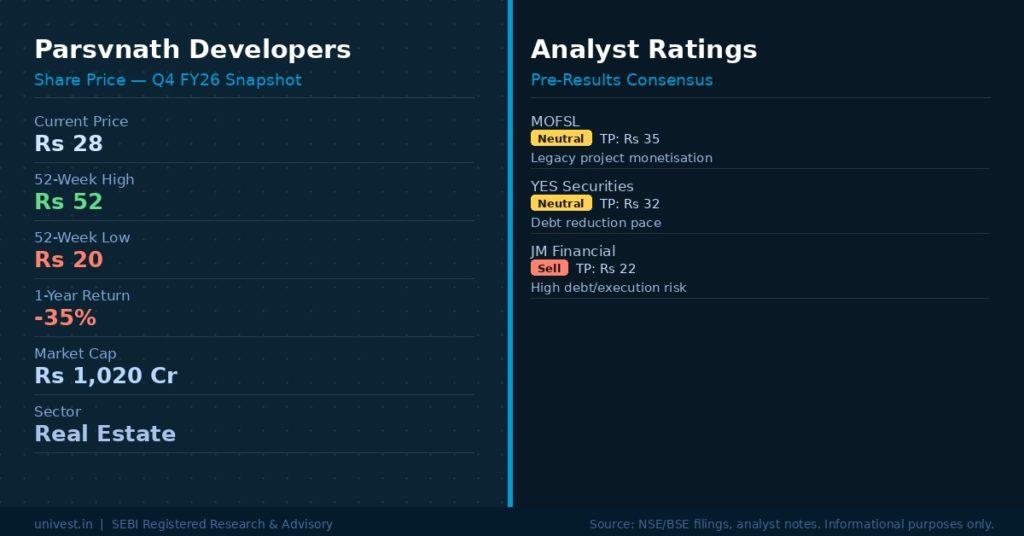Viewport: 1024px width, 536px height.
Task: Select the Rs 20 low value
Action: pos(69,260)
